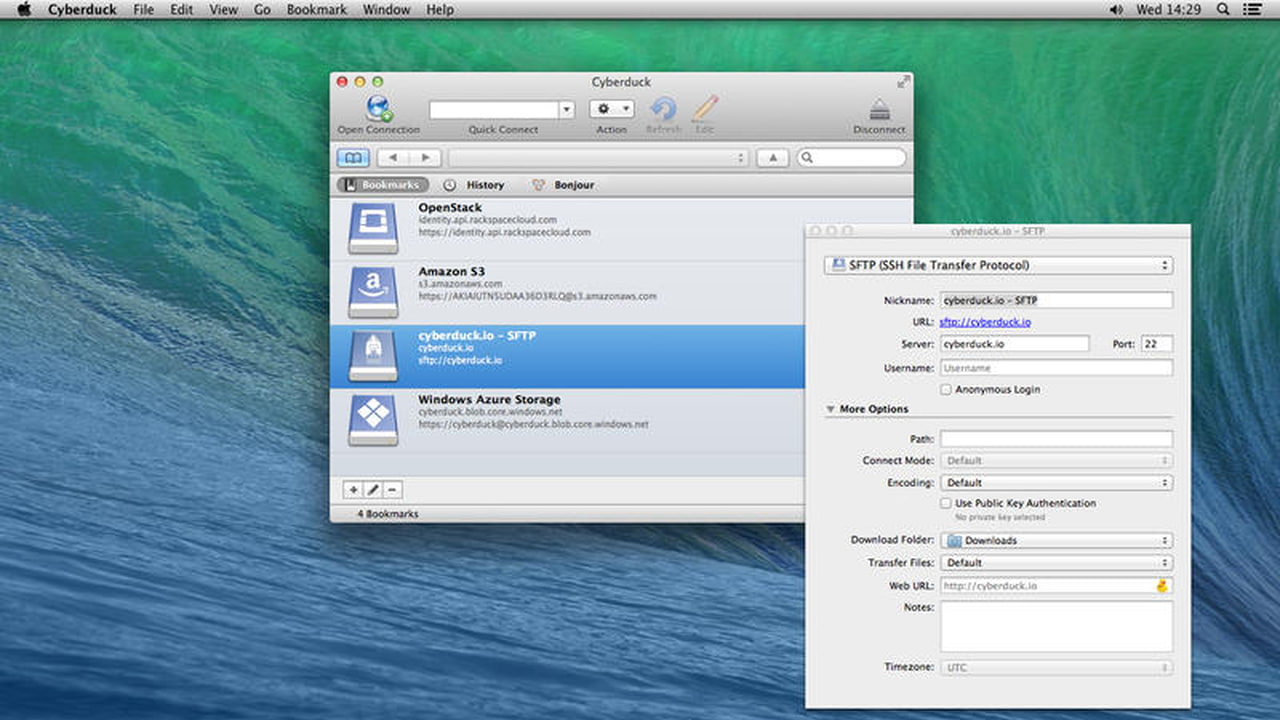The image size is (1280, 720).
Task: Click the Port number field
Action: 1157,344
